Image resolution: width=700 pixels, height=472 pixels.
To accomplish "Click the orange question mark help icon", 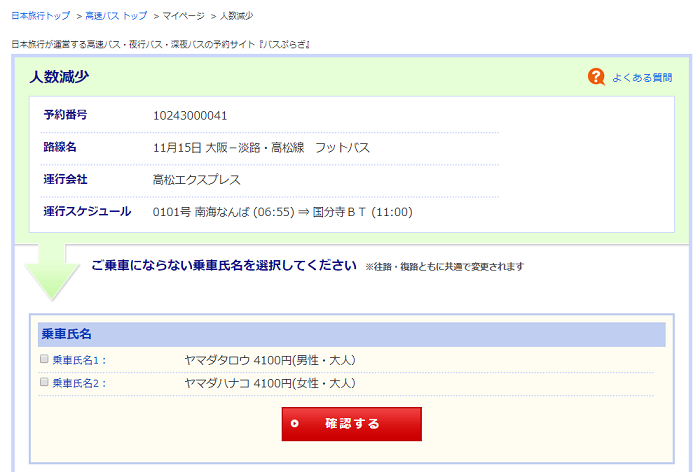I will pos(596,77).
